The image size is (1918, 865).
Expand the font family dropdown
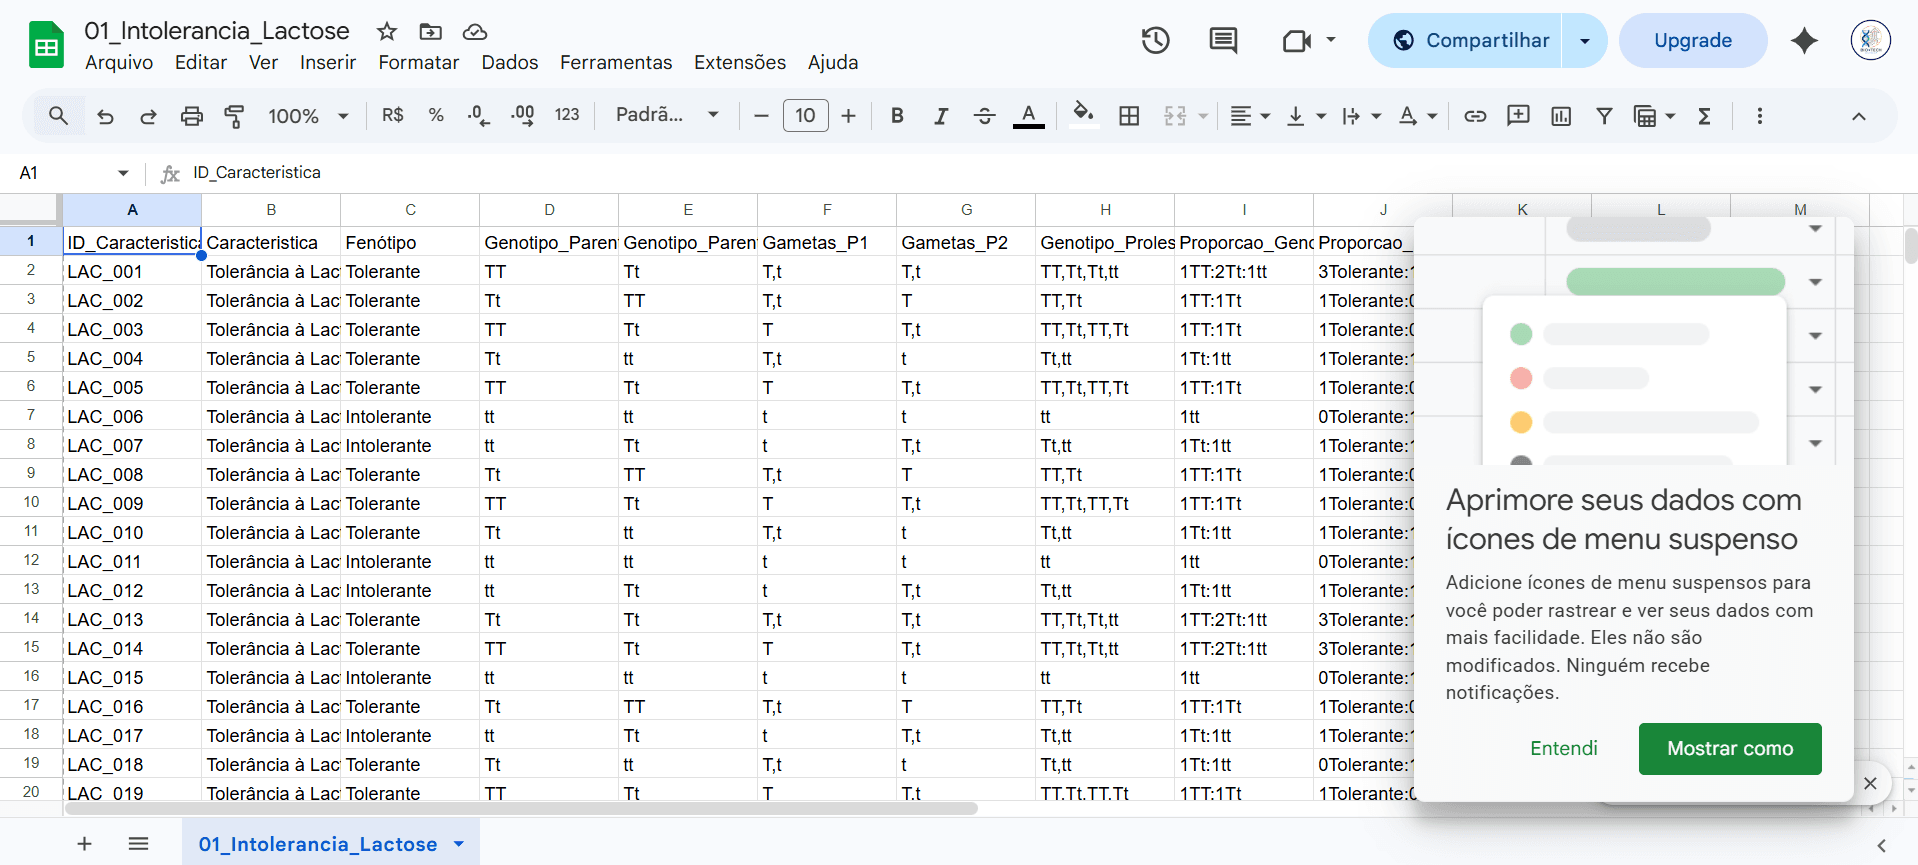(x=667, y=115)
